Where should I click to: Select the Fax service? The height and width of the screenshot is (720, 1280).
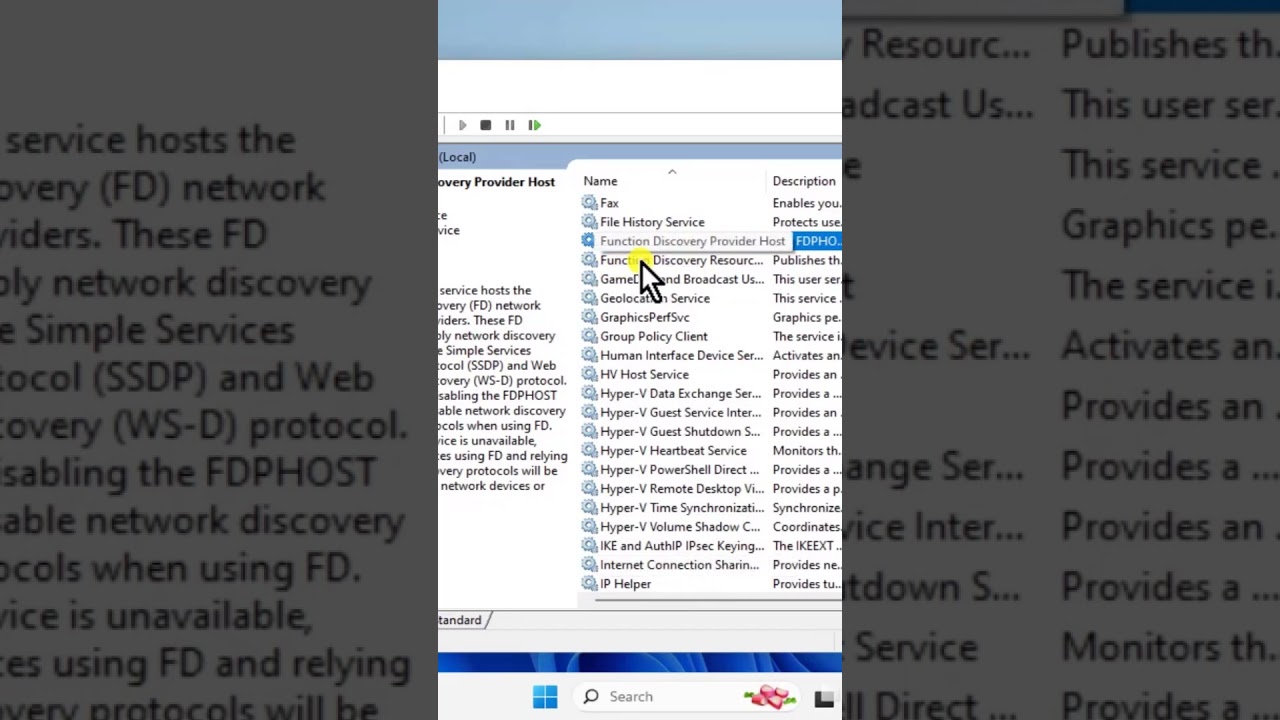[x=609, y=203]
